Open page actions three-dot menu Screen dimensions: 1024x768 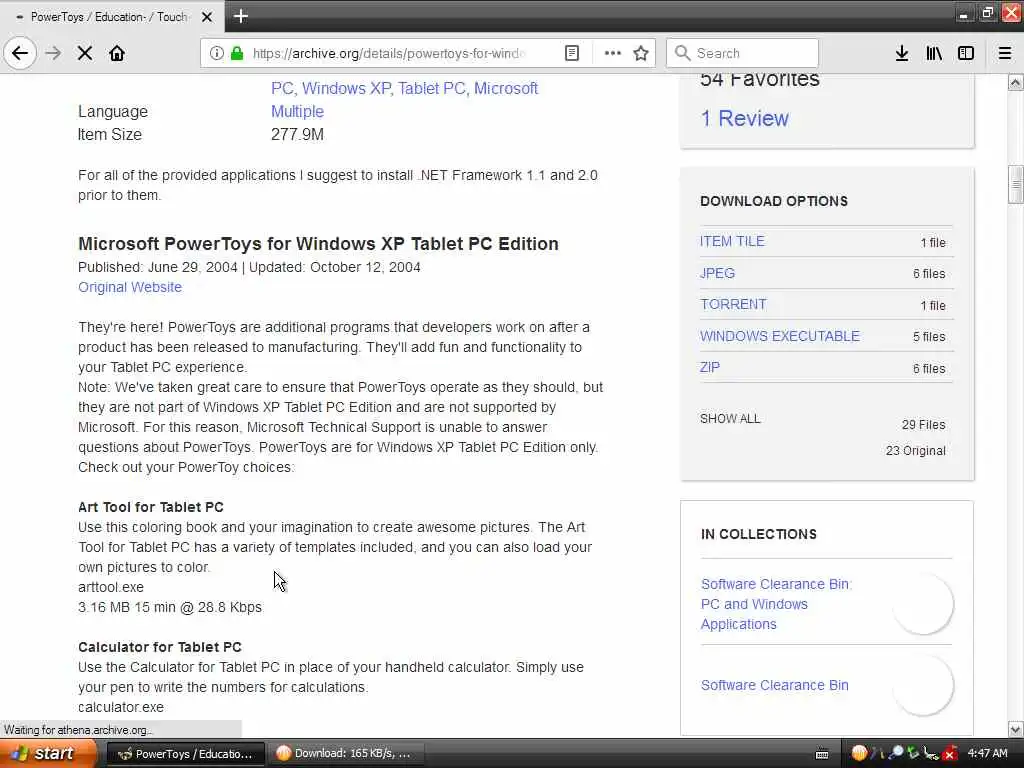pos(613,53)
